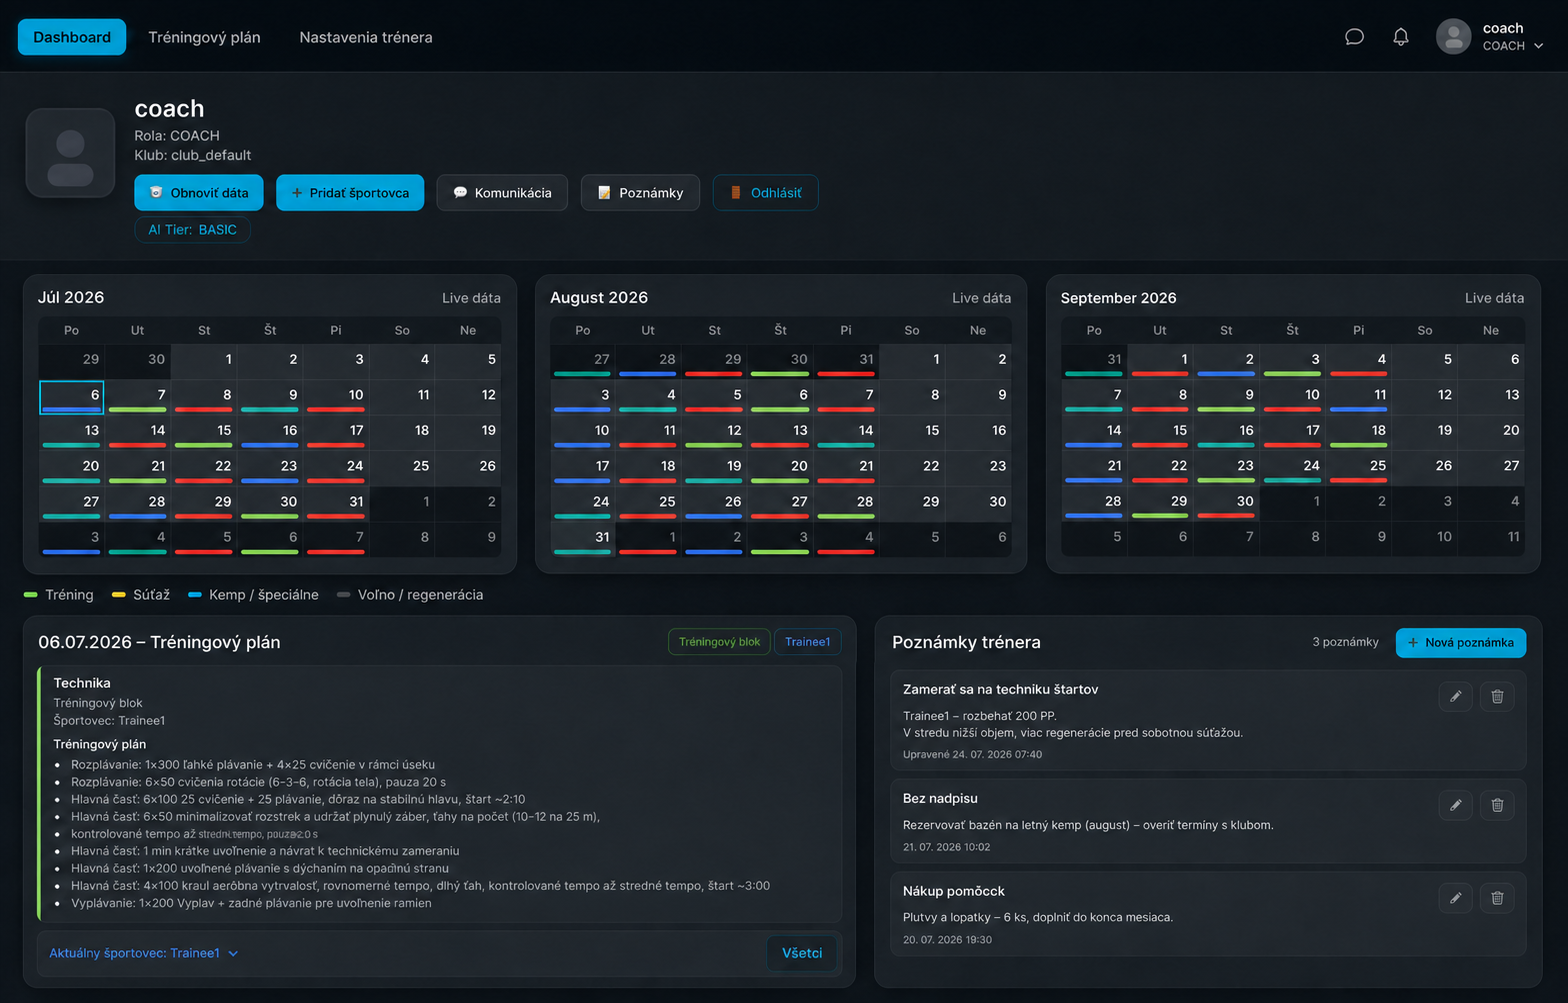Select August 20 in the August 2026 calendar
The width and height of the screenshot is (1568, 1003).
[780, 468]
